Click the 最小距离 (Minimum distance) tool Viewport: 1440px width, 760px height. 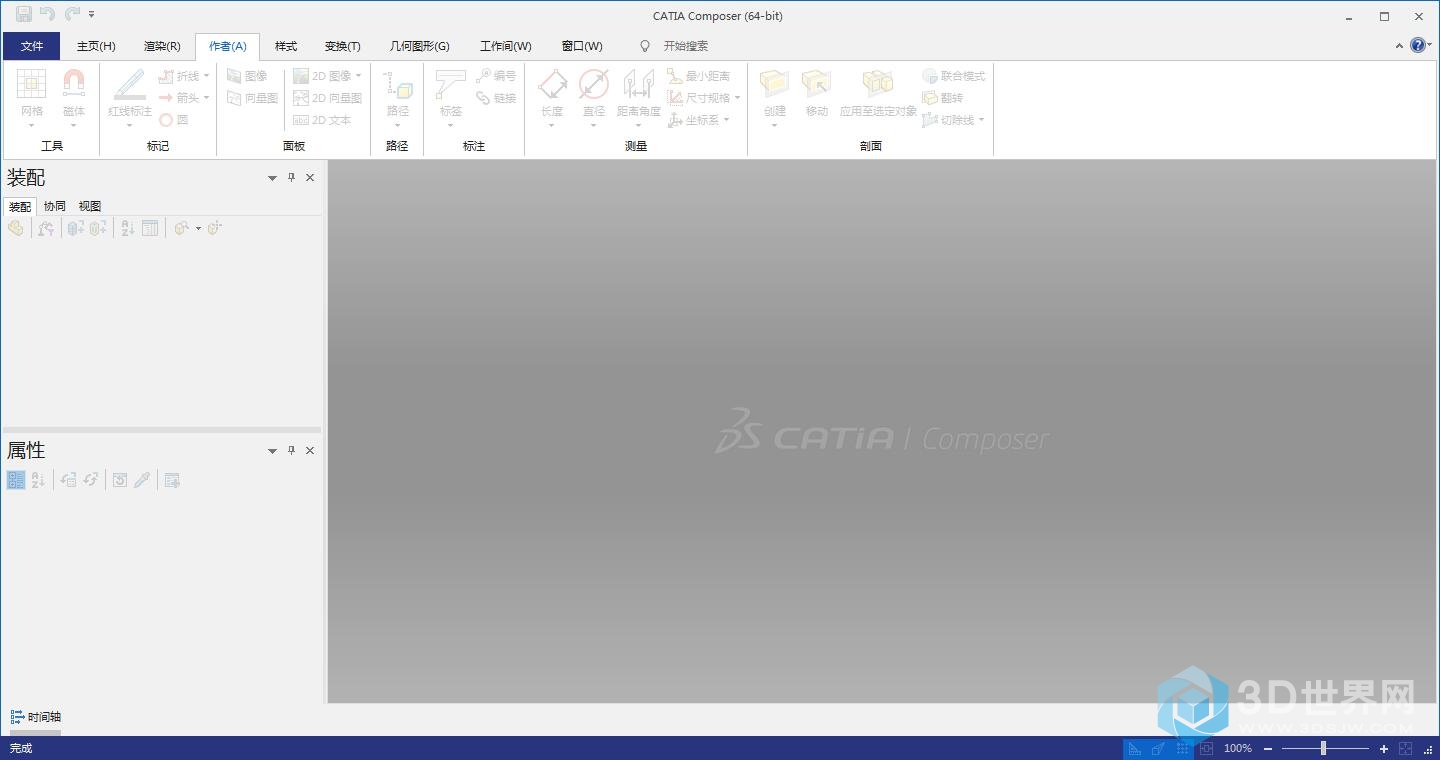click(699, 76)
